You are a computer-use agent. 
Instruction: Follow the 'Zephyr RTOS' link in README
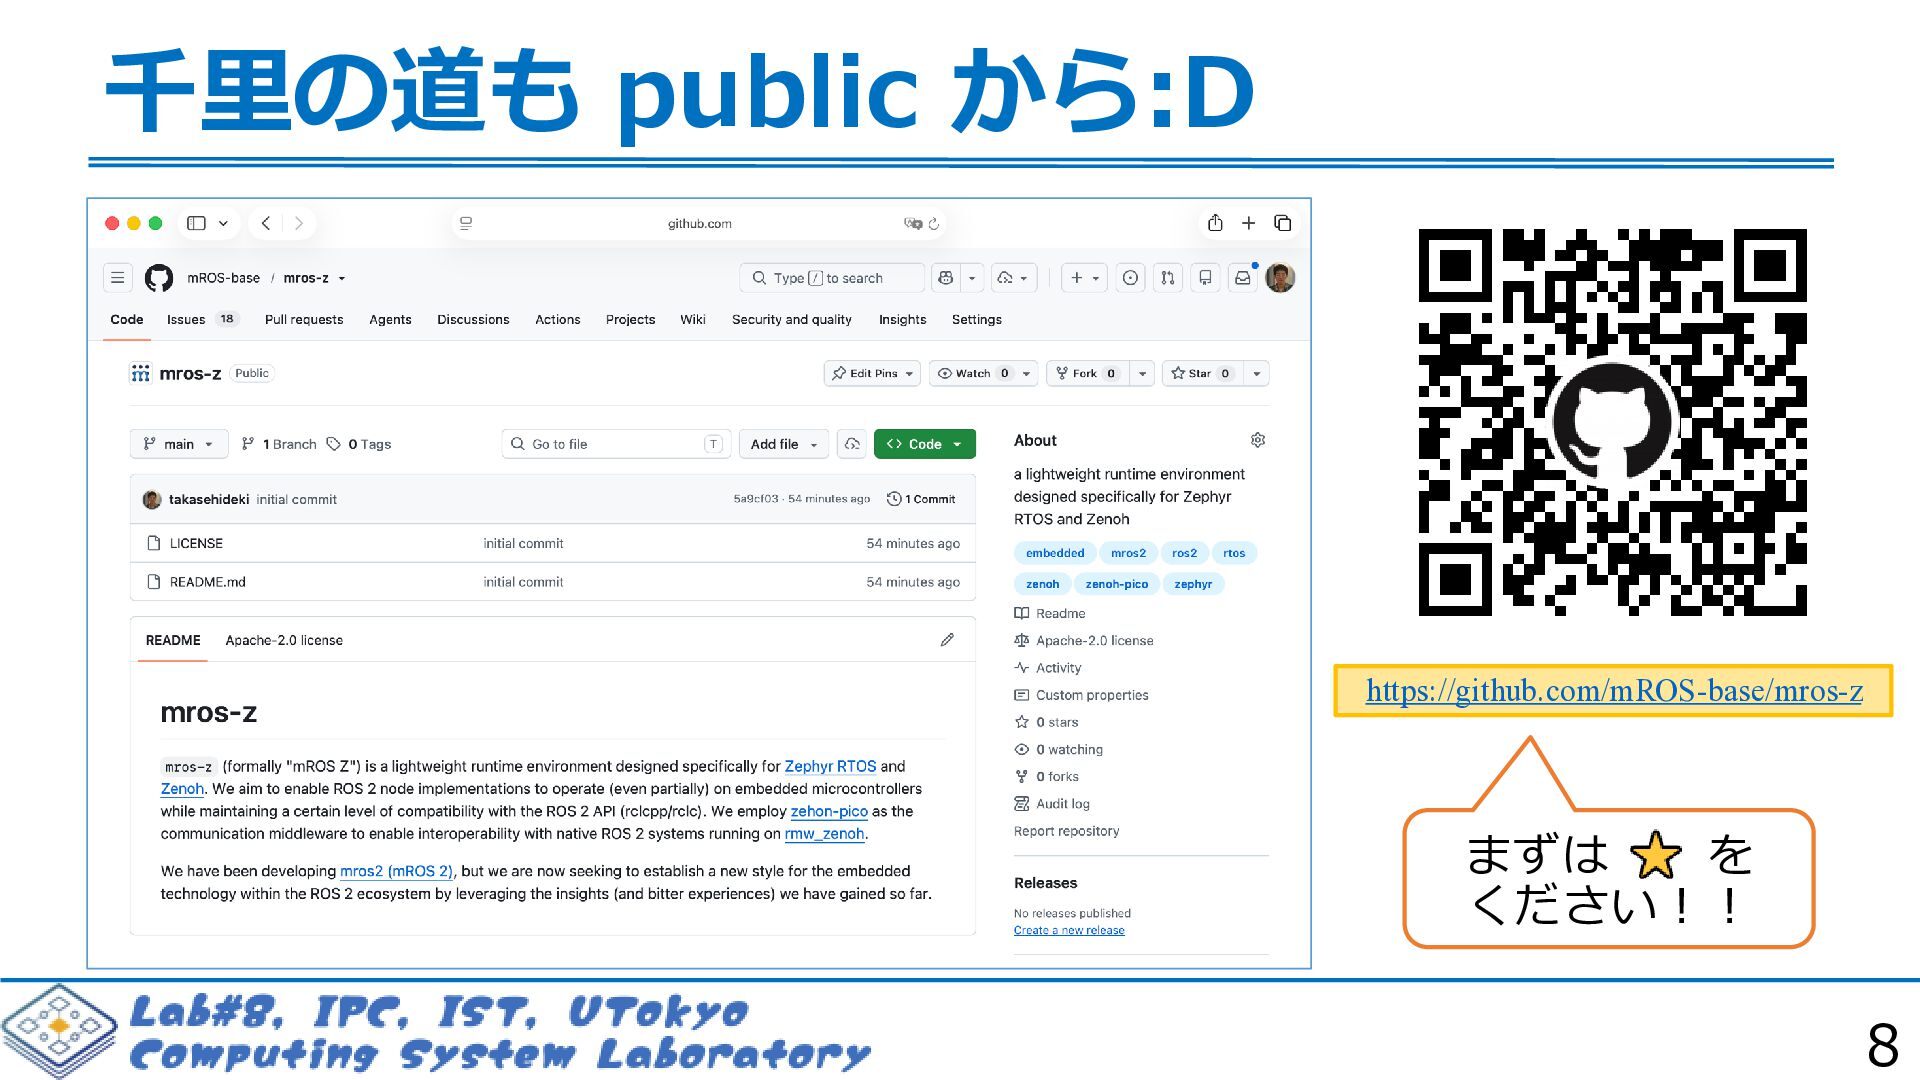pos(830,766)
